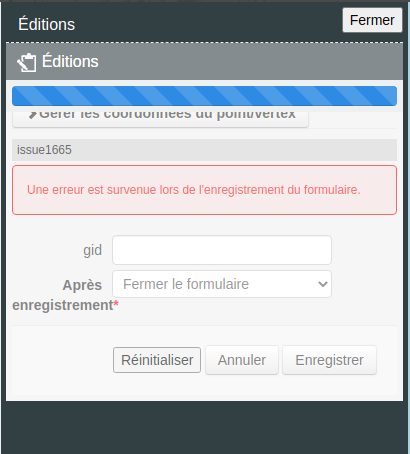Click the chevron arrow of Fermer le formulaire

coord(322,284)
